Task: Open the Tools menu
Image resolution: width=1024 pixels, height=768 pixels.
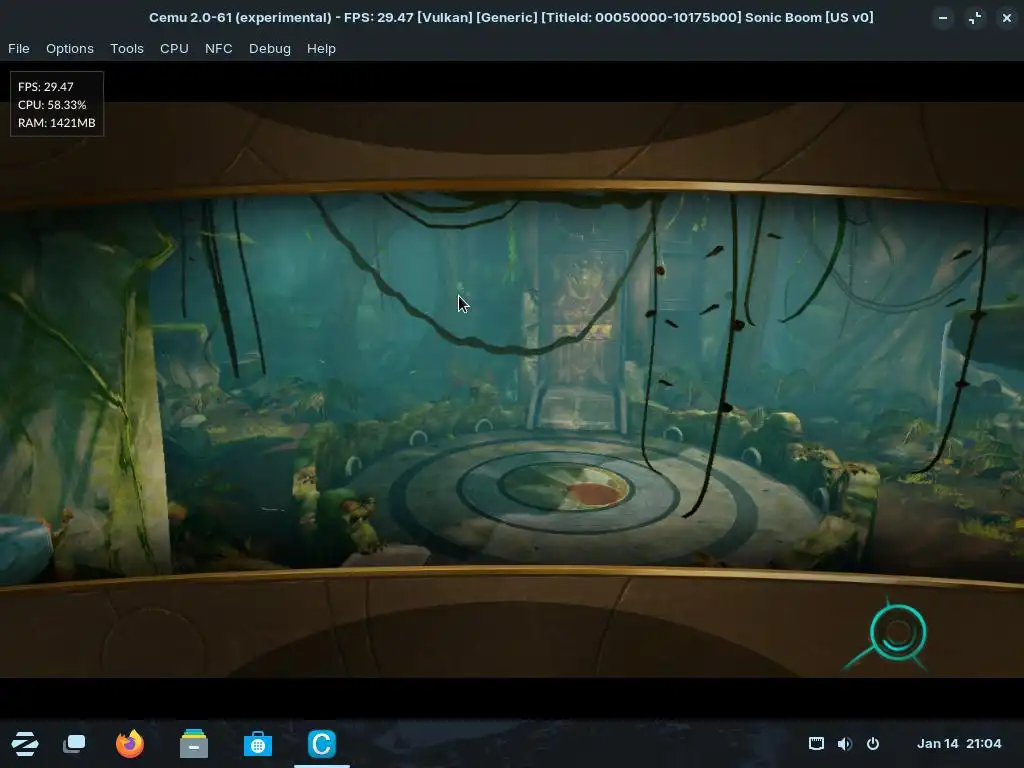Action: 127,48
